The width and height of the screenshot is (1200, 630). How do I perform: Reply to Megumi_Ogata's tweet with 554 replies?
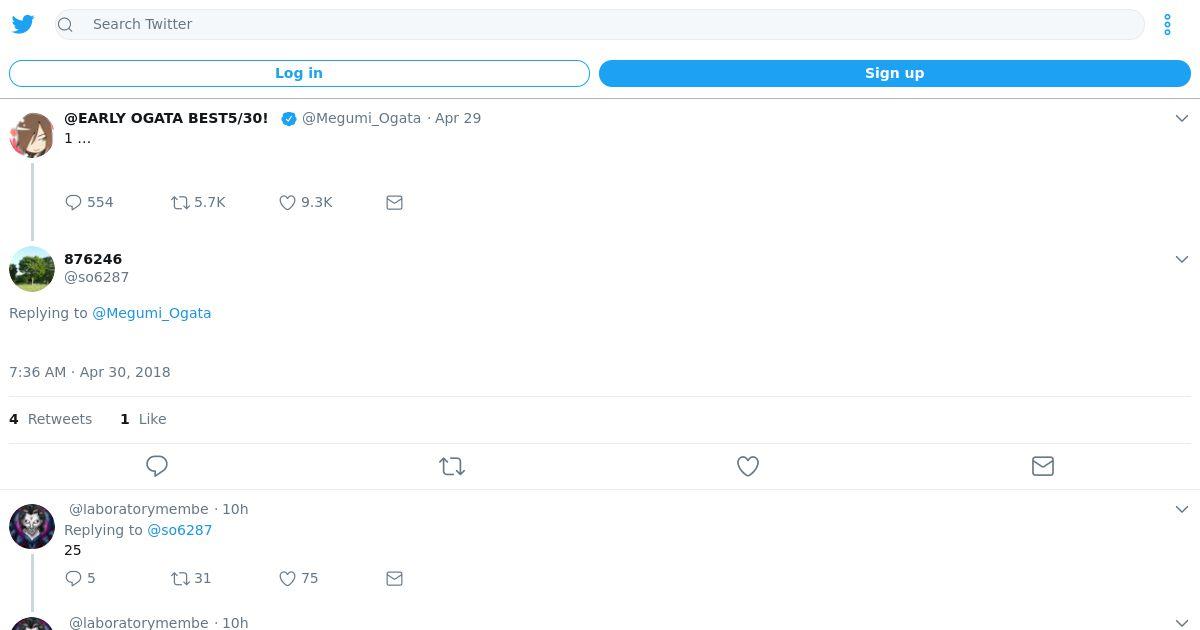(x=74, y=203)
